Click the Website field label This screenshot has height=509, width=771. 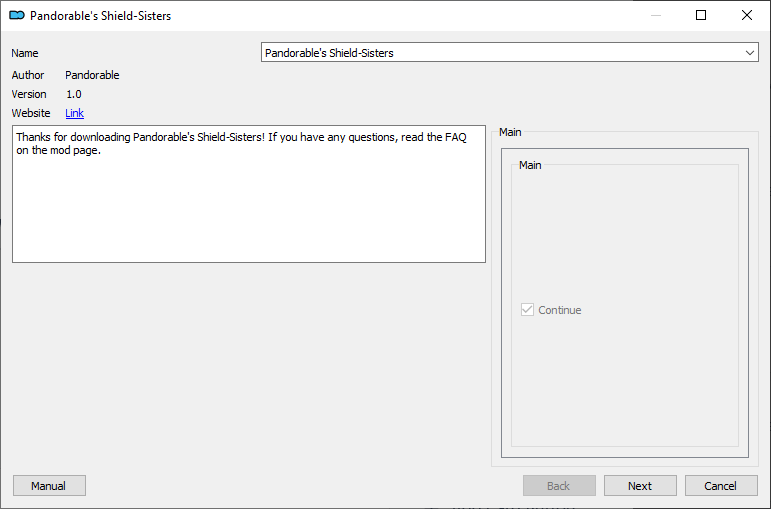[31, 113]
